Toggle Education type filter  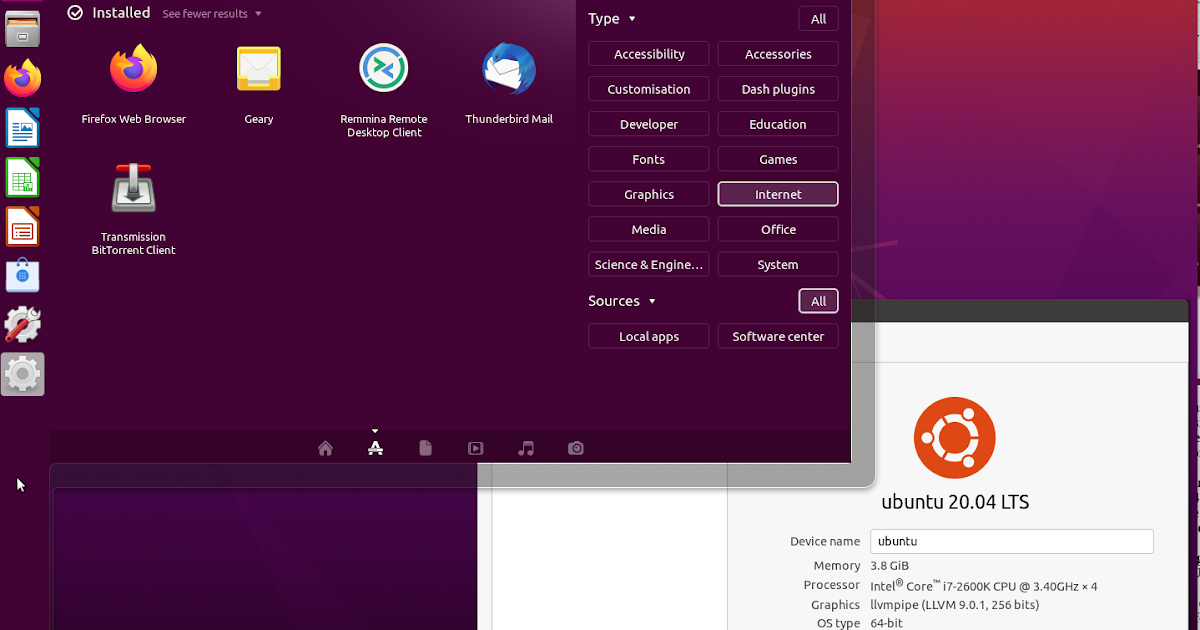778,124
